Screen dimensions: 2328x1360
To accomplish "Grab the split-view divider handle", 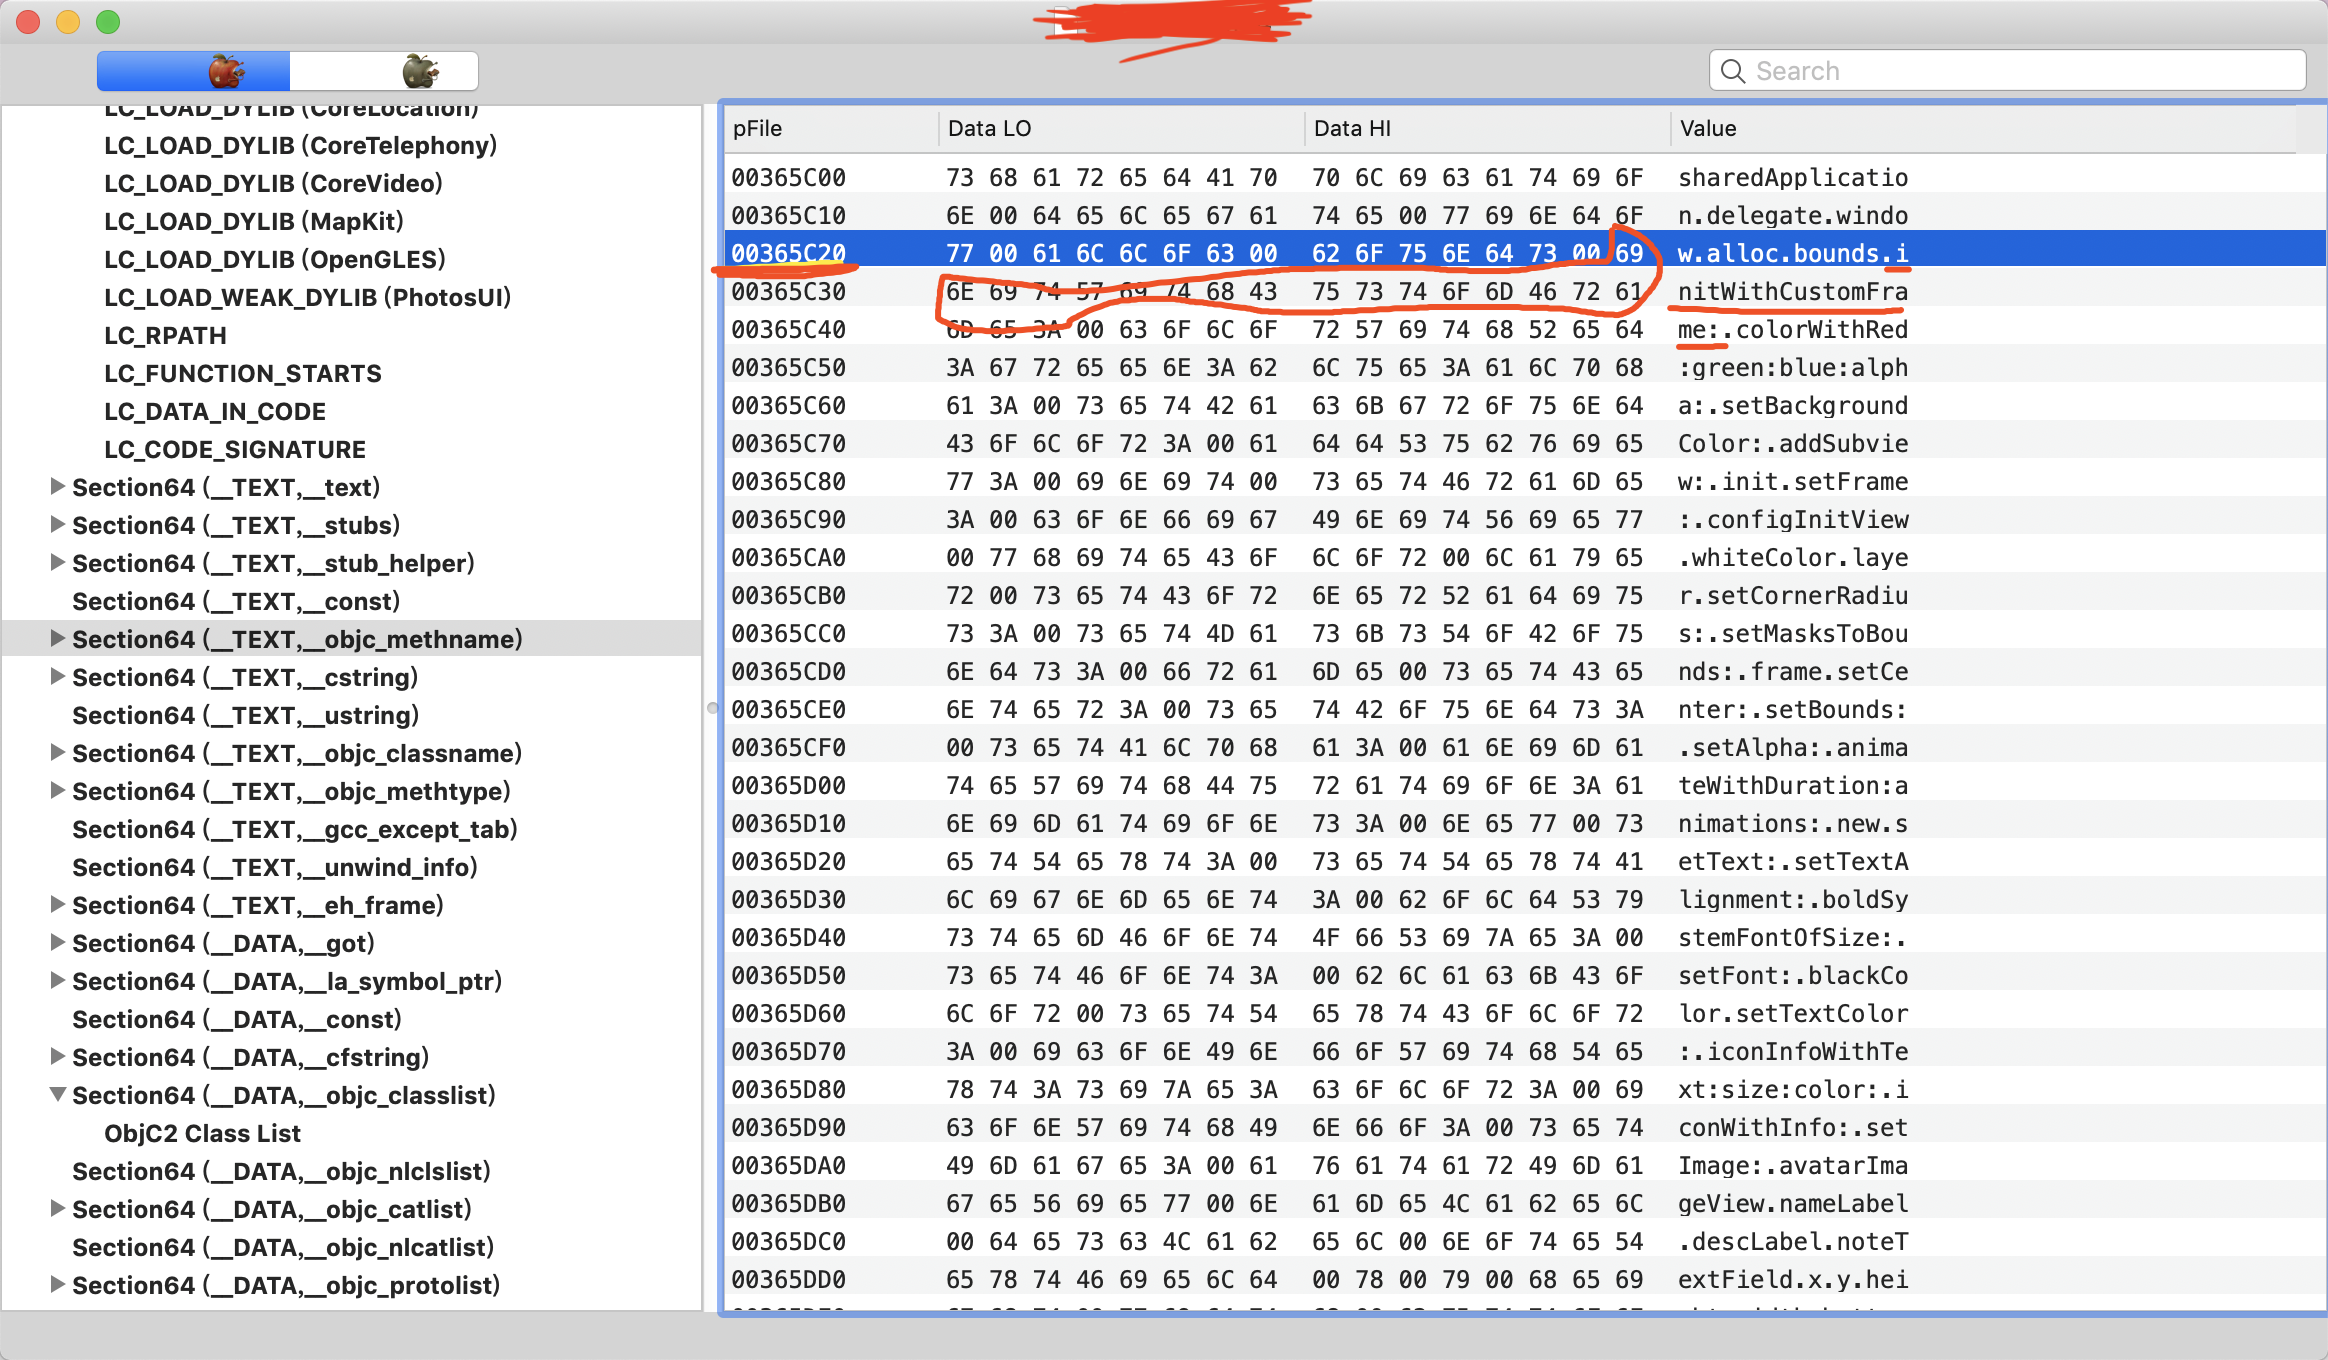I will pos(712,708).
